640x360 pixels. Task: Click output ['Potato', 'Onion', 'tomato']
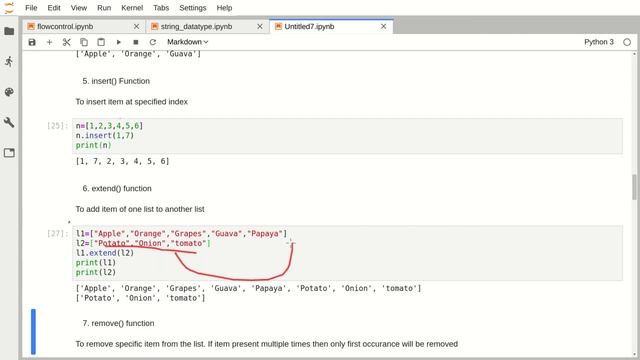click(x=140, y=298)
